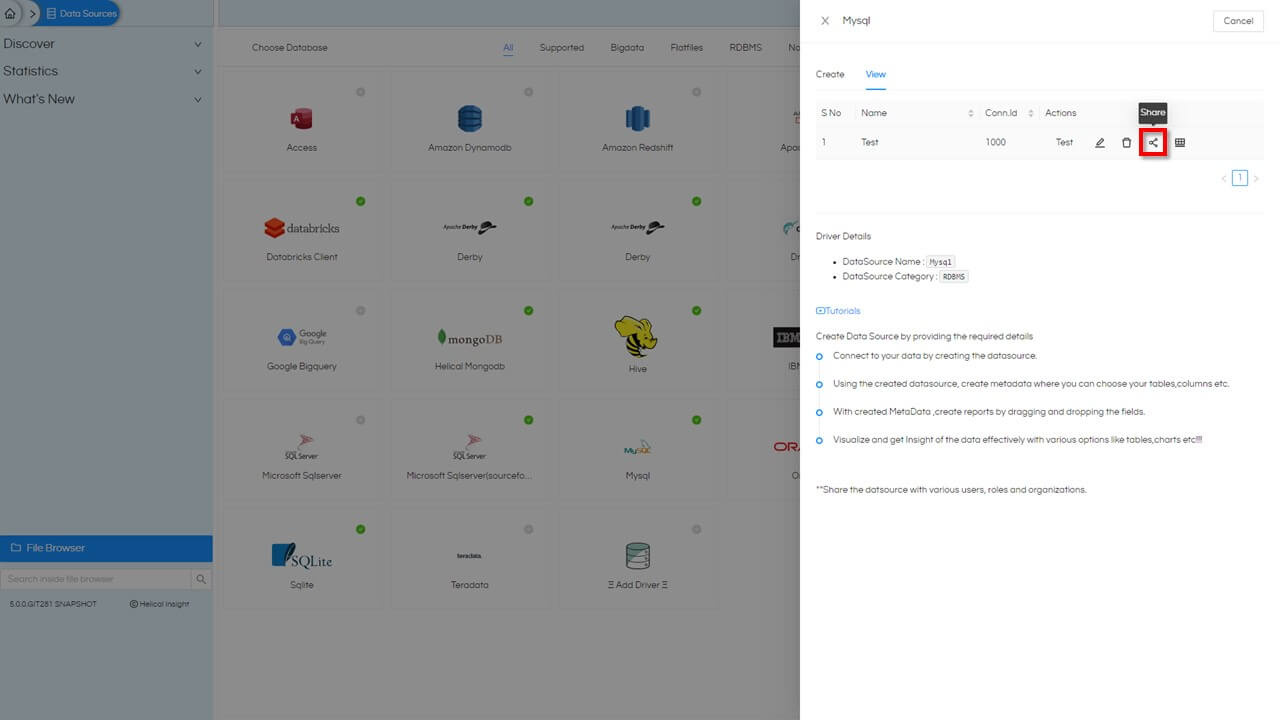Click the home icon in breadcrumb
The width and height of the screenshot is (1280, 720).
click(10, 14)
